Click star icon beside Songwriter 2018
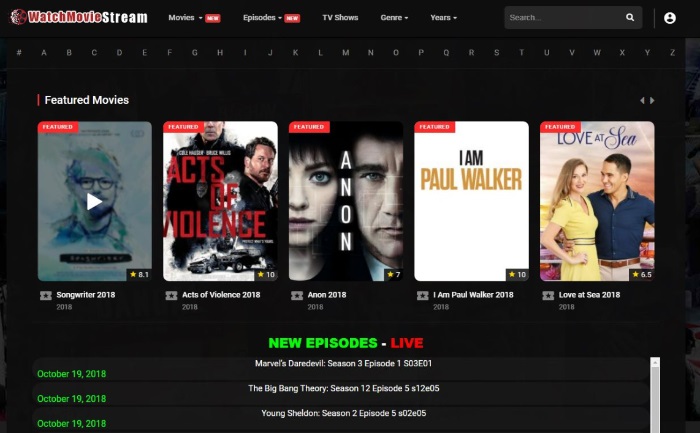 tap(46, 296)
